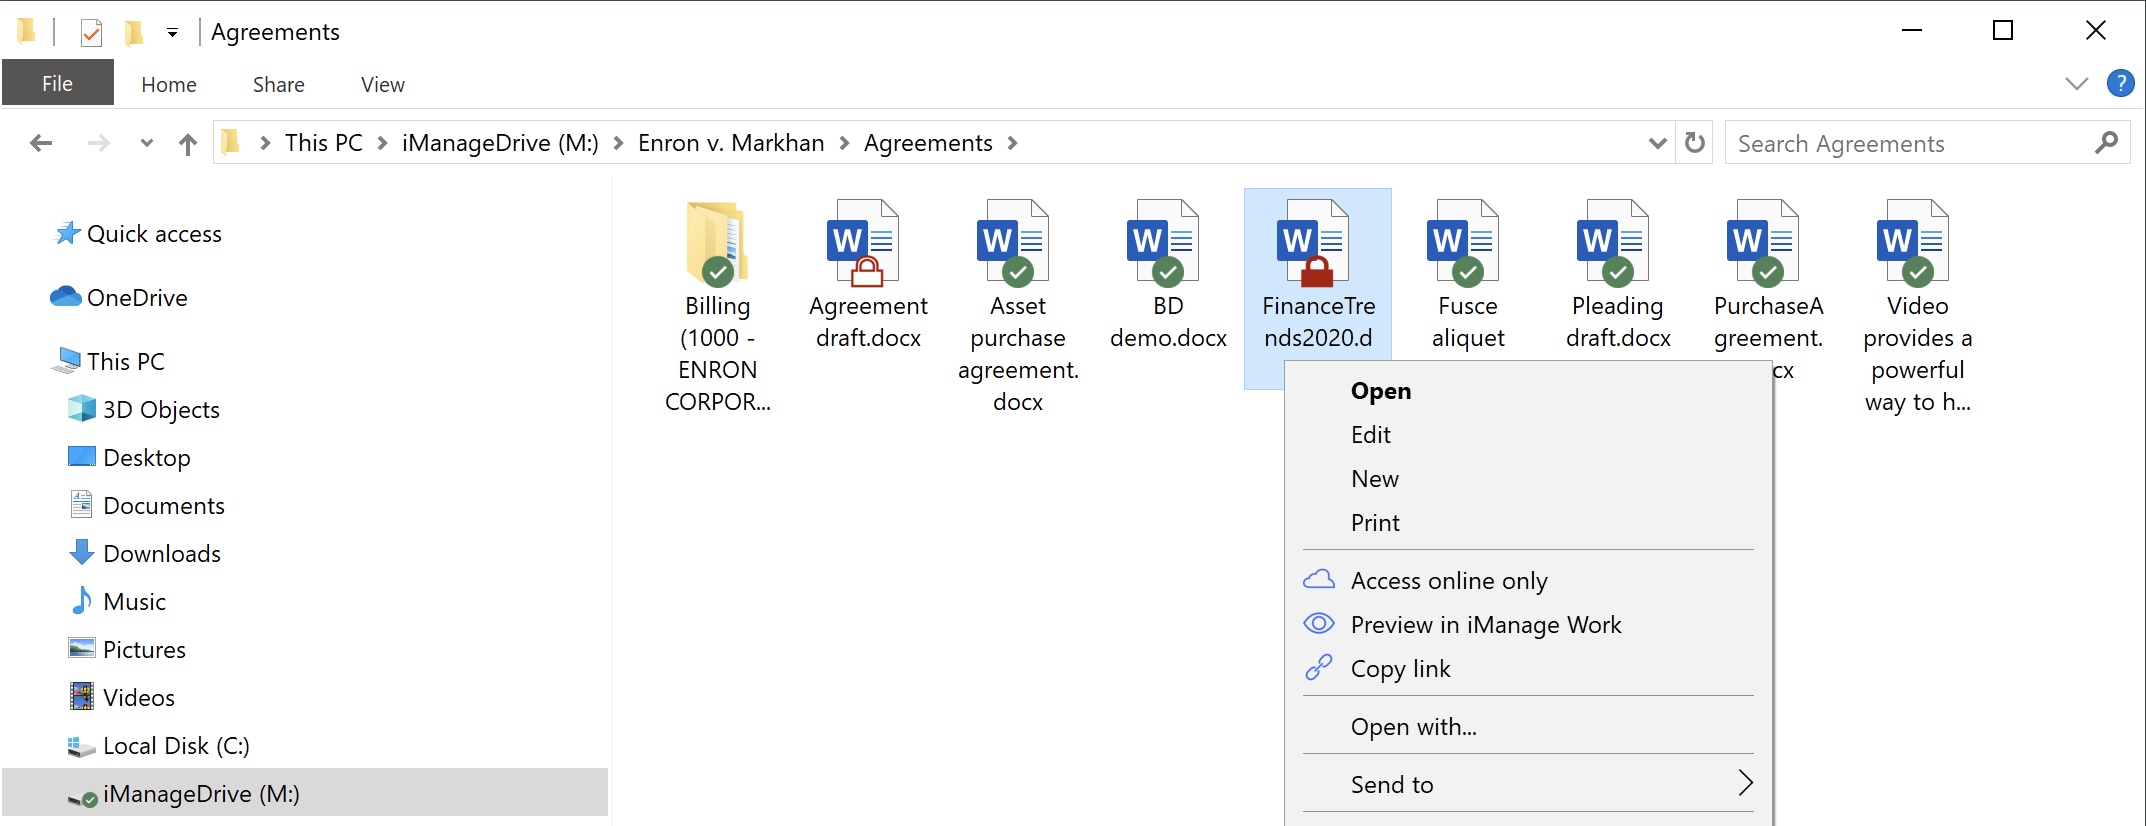Expand chevron after Enron v. Markhan breadcrumb
2146x826 pixels.
click(x=845, y=143)
